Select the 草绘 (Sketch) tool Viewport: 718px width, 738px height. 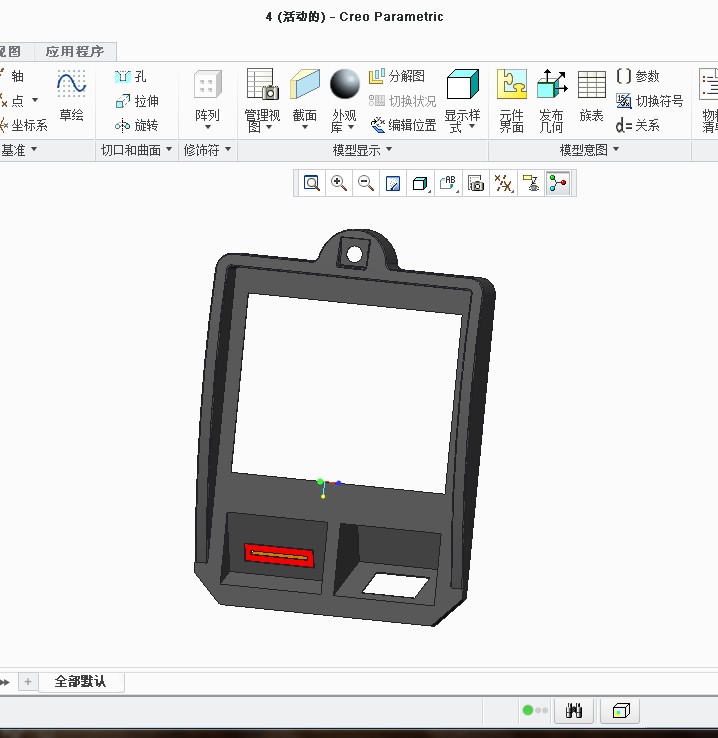point(71,97)
